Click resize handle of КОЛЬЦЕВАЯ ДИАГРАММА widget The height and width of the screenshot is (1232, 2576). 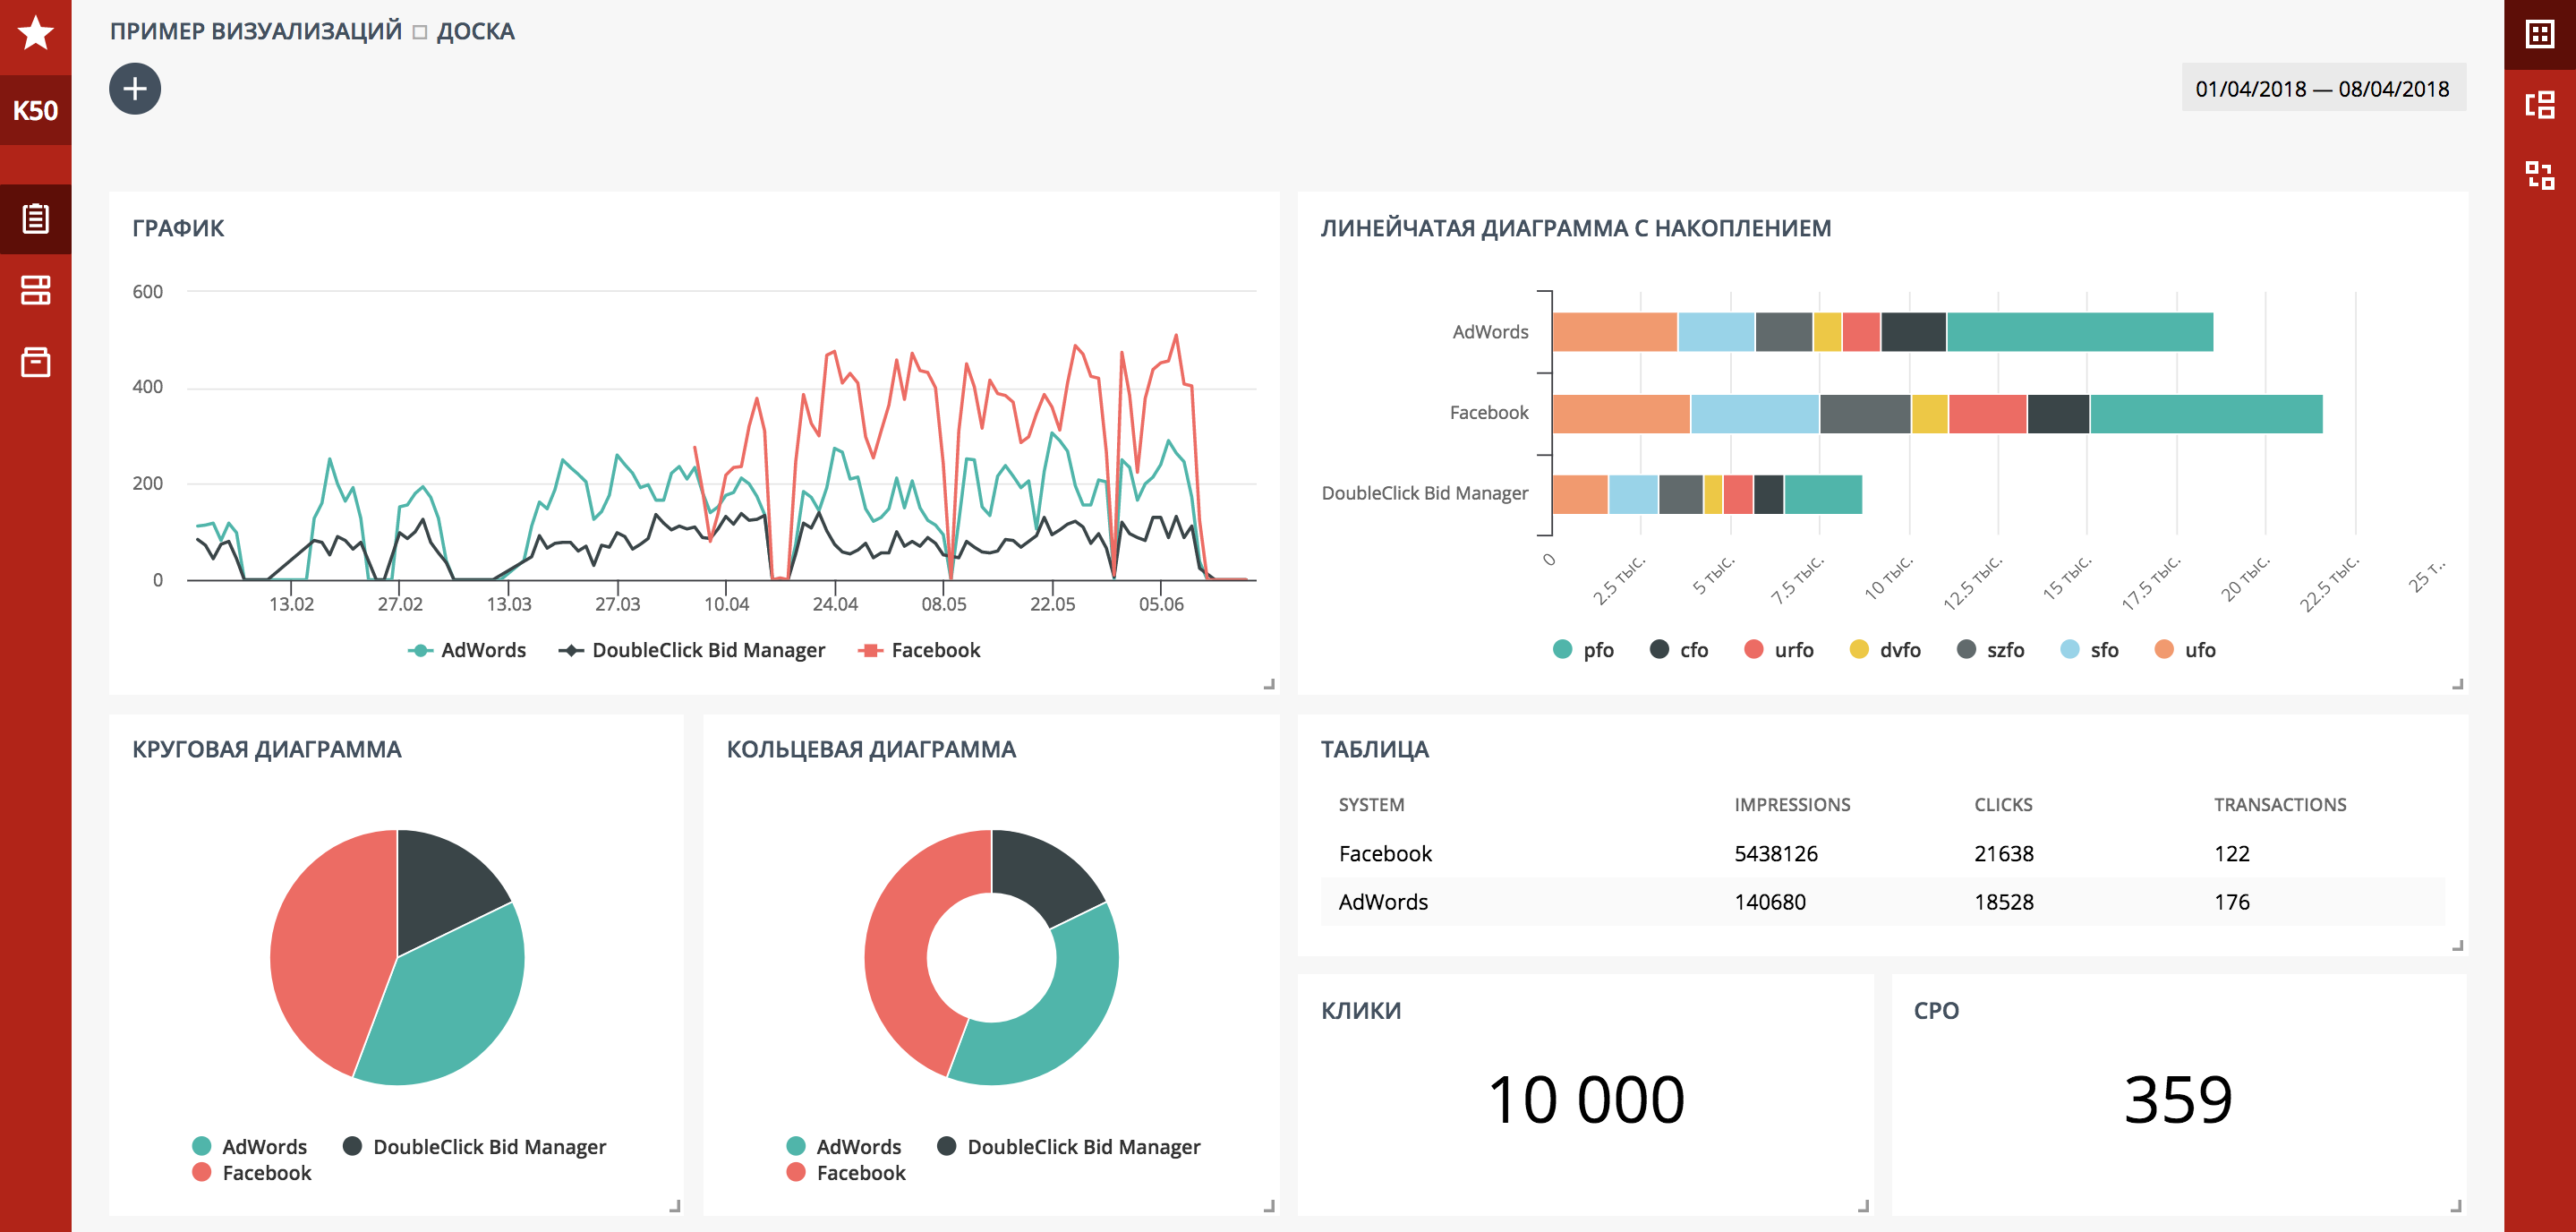click(1269, 1206)
